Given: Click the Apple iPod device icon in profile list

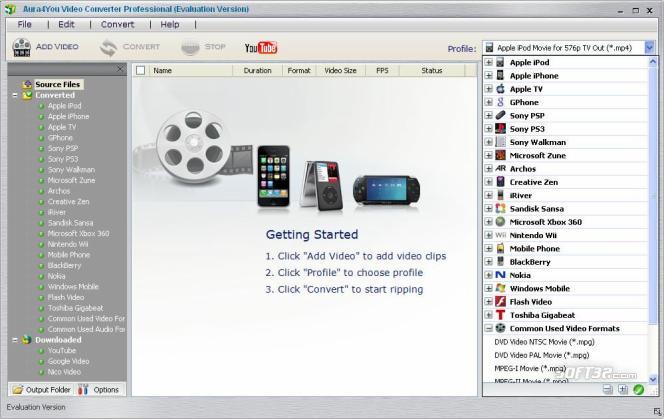Looking at the screenshot, I should click(x=501, y=62).
